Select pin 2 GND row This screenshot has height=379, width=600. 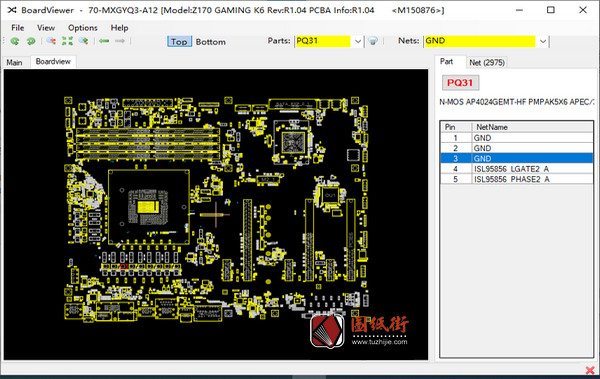tap(517, 148)
